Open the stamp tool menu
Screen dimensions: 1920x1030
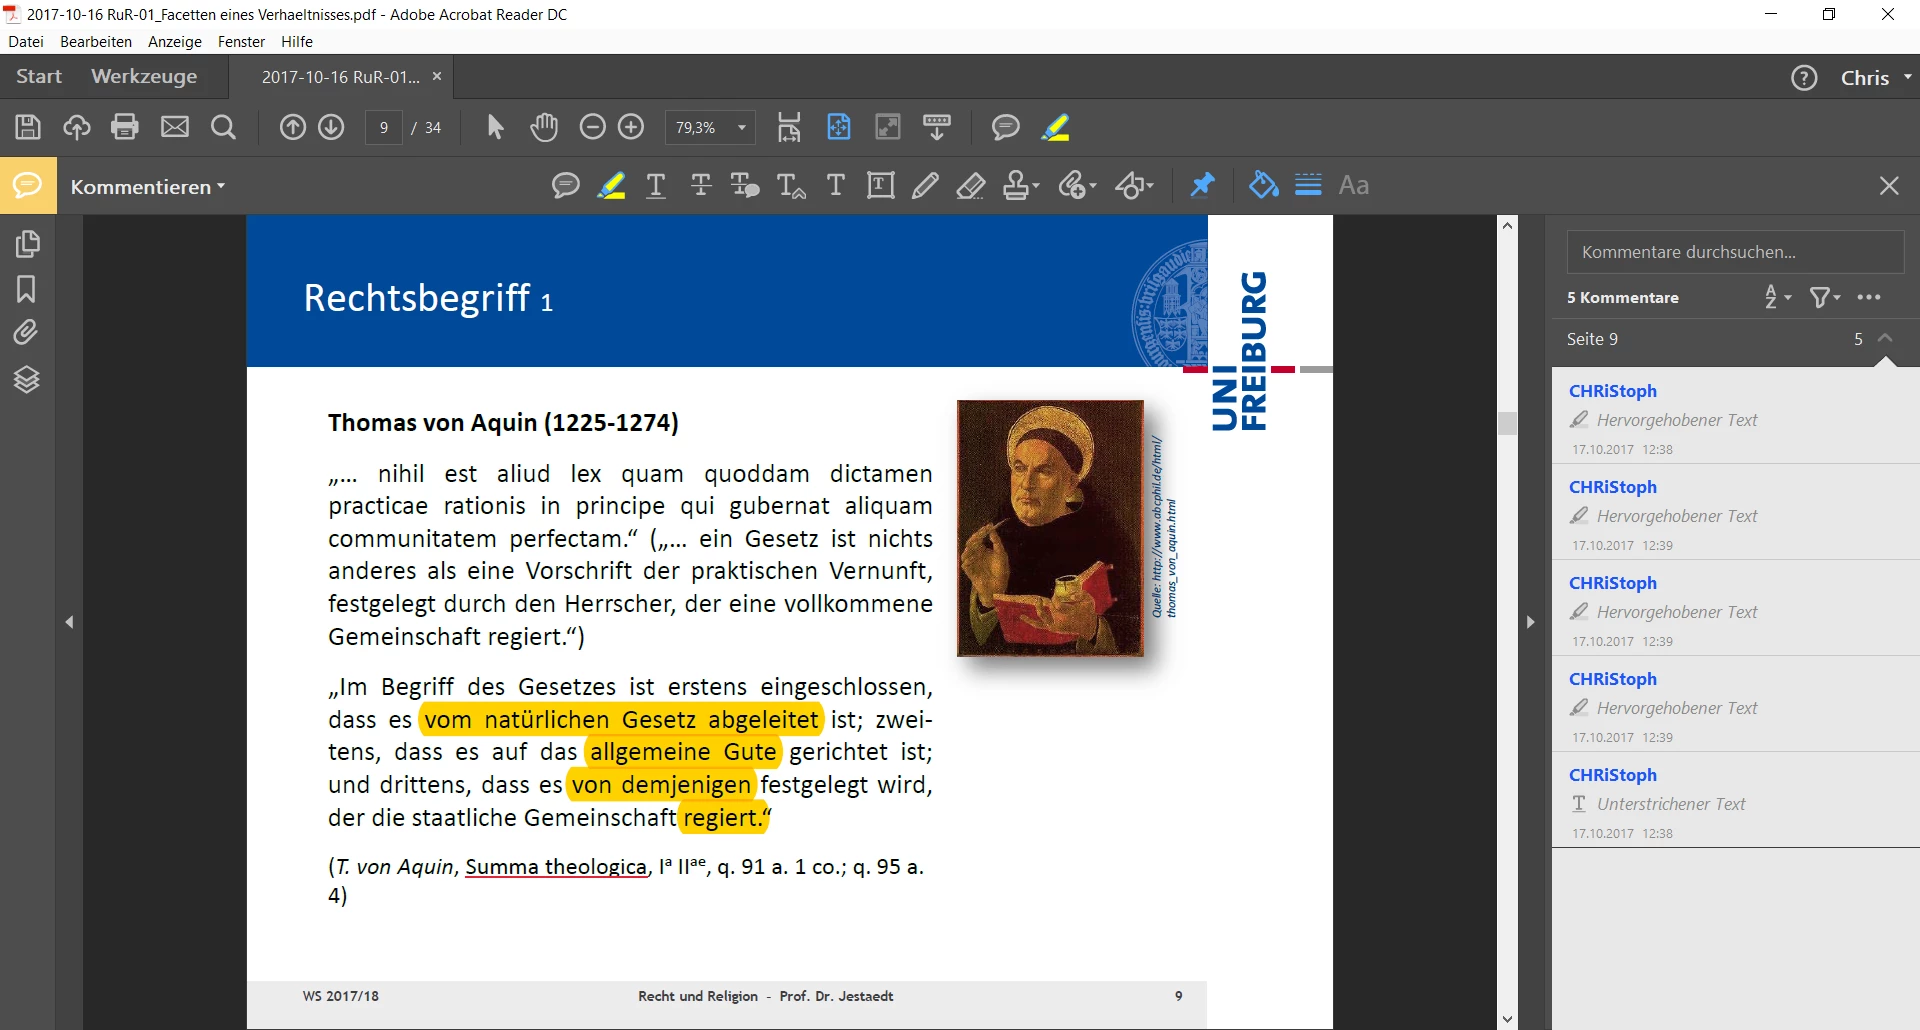[1021, 186]
